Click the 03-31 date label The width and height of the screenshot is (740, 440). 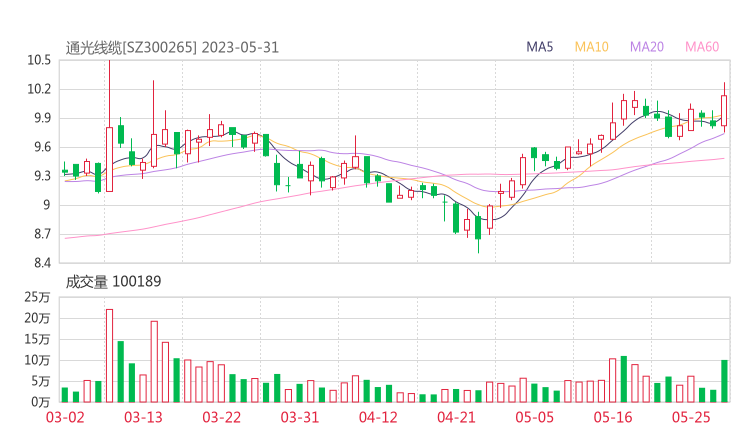tap(300, 418)
